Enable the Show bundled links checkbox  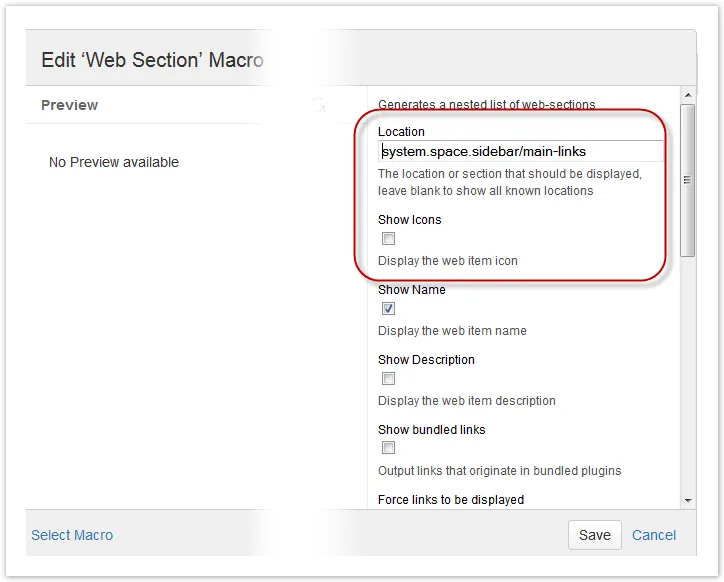388,448
